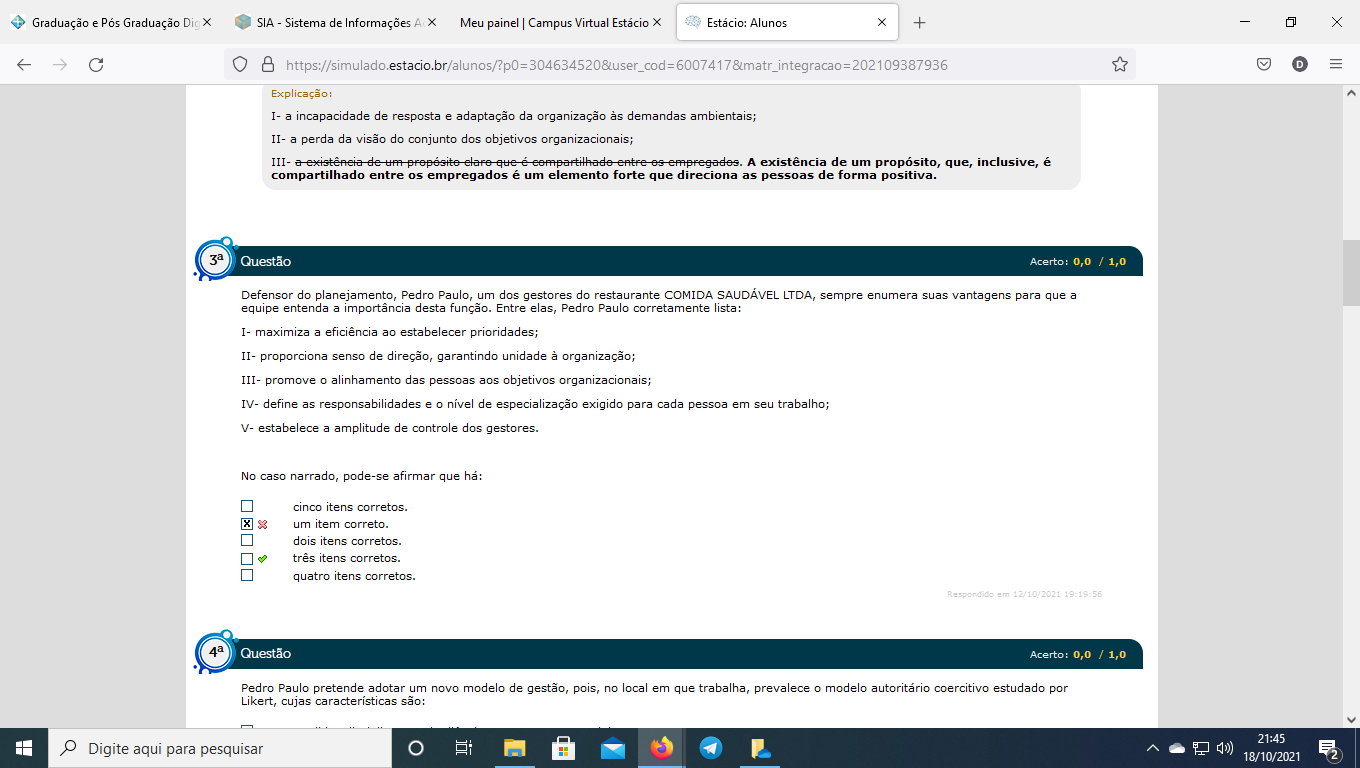The height and width of the screenshot is (768, 1360).
Task: Close the Estácio: Alunos tab
Action: coord(882,22)
